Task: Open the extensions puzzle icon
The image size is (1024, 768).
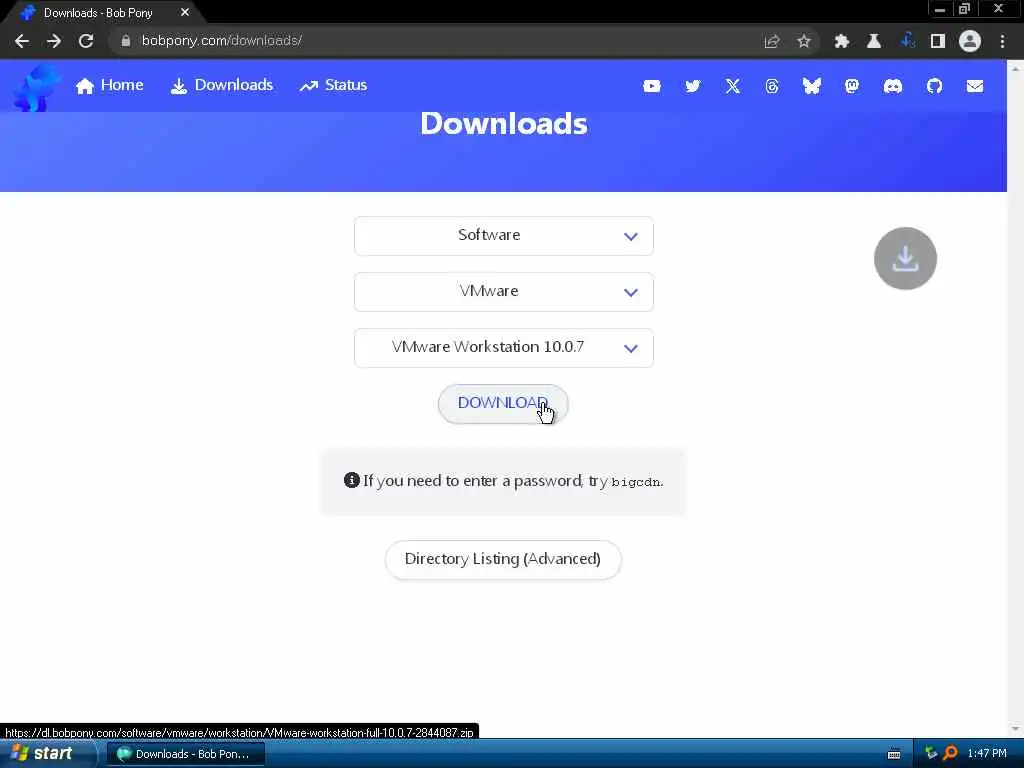Action: (x=842, y=41)
